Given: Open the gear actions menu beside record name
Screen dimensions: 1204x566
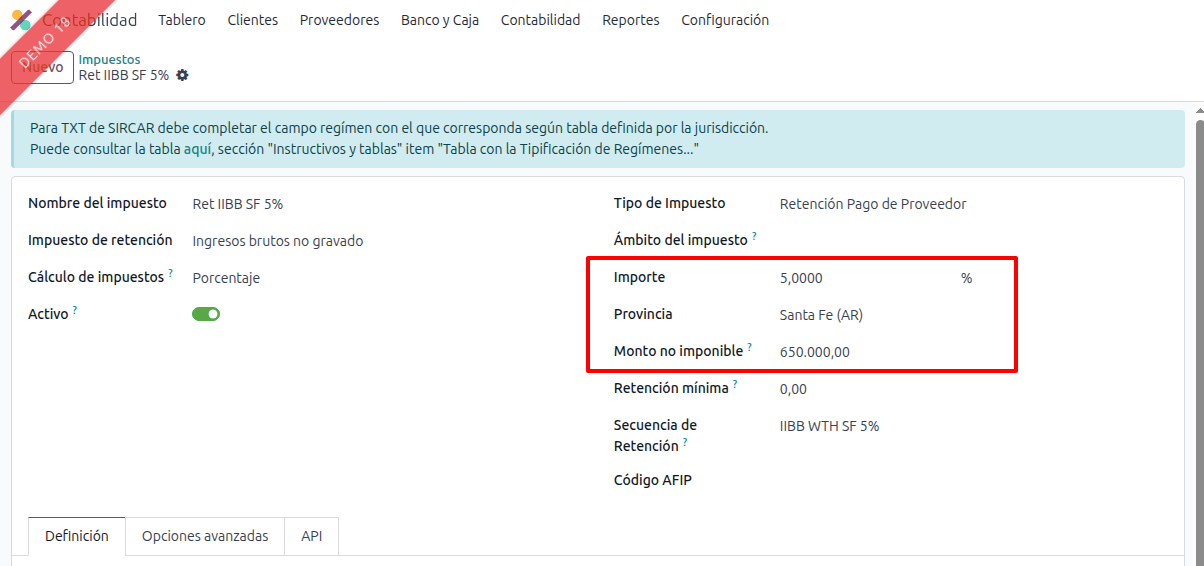Looking at the screenshot, I should pos(182,75).
